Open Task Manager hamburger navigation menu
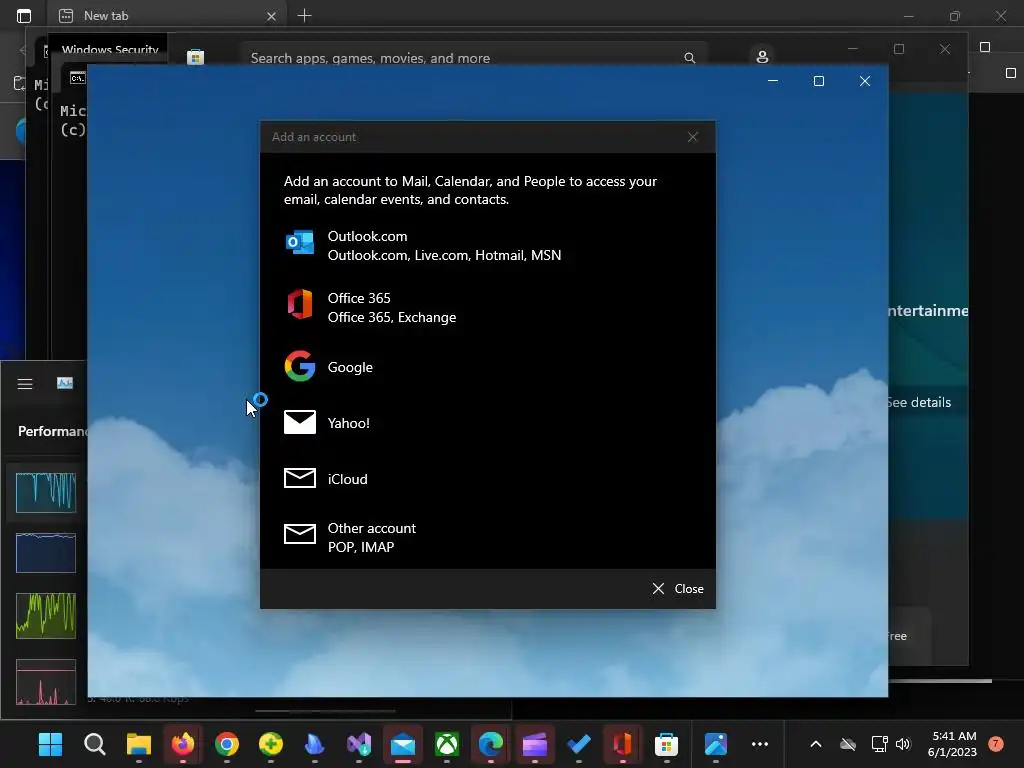This screenshot has height=768, width=1024. [25, 384]
